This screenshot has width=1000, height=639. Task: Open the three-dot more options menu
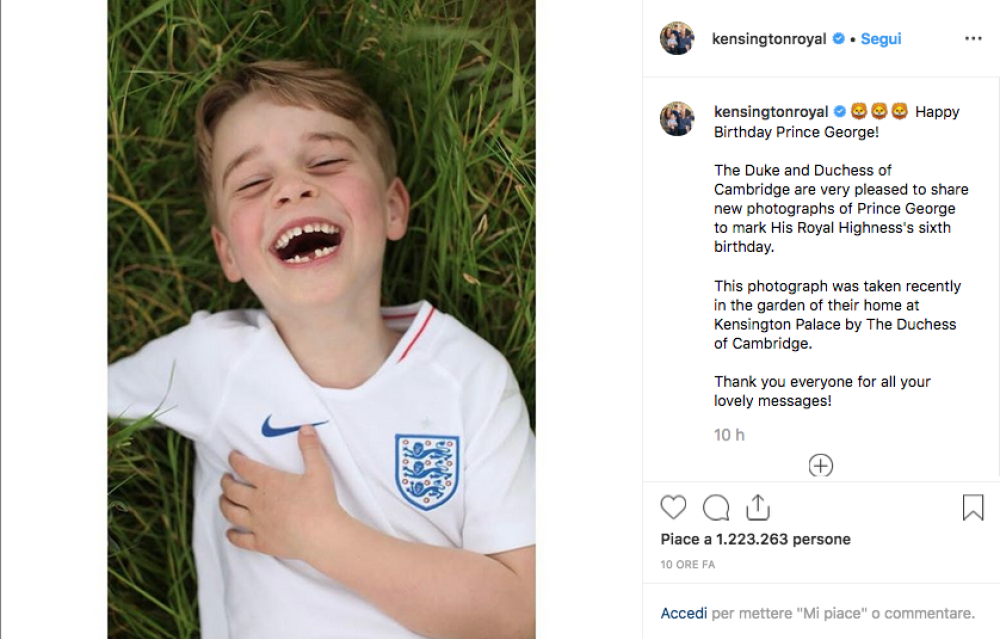pyautogui.click(x=973, y=39)
